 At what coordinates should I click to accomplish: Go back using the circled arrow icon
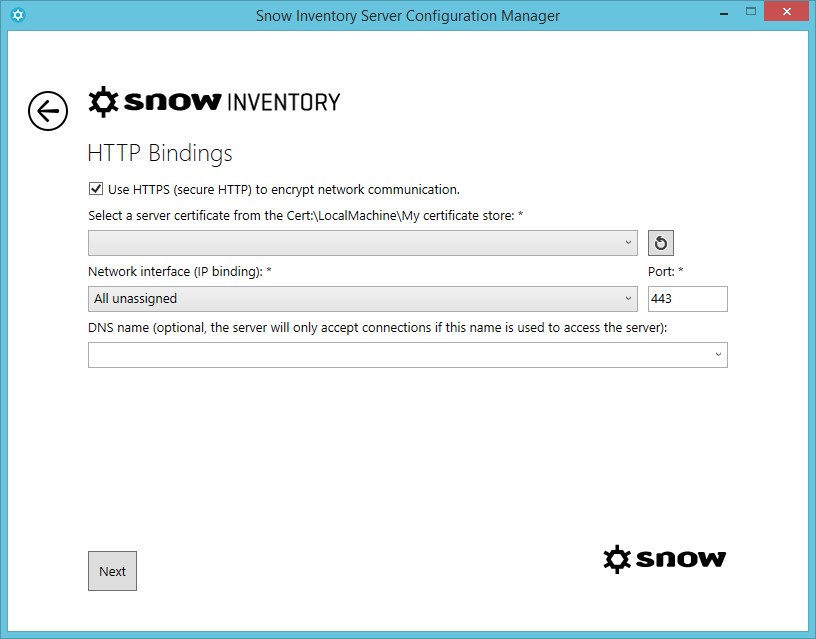coord(48,111)
